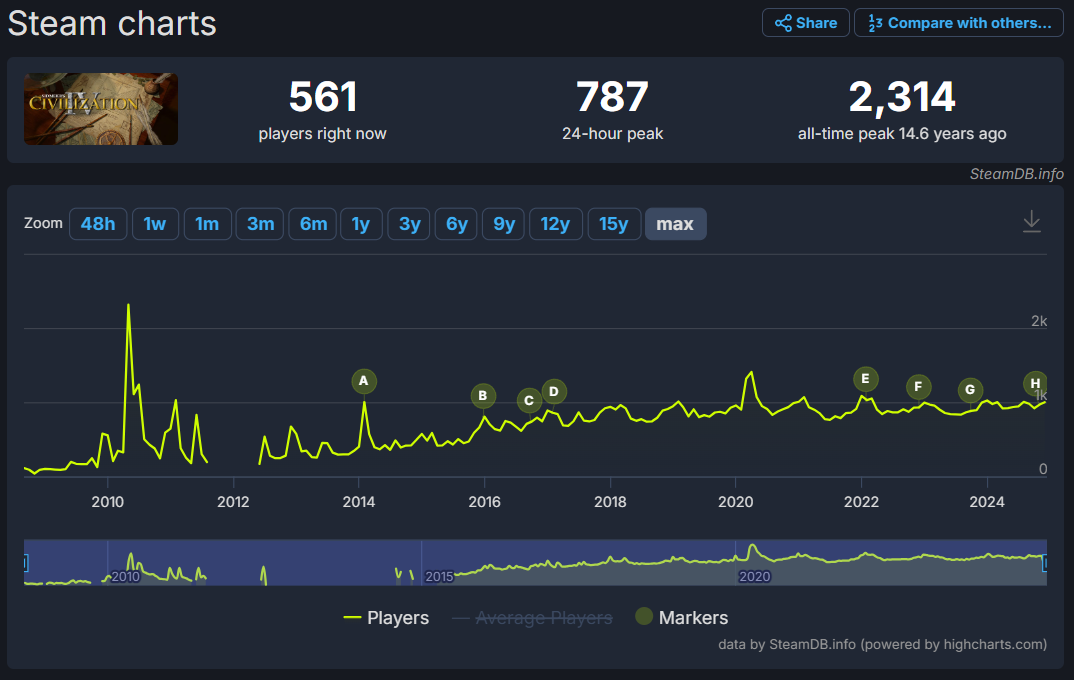
Task: Open Compare with others option
Action: (958, 23)
